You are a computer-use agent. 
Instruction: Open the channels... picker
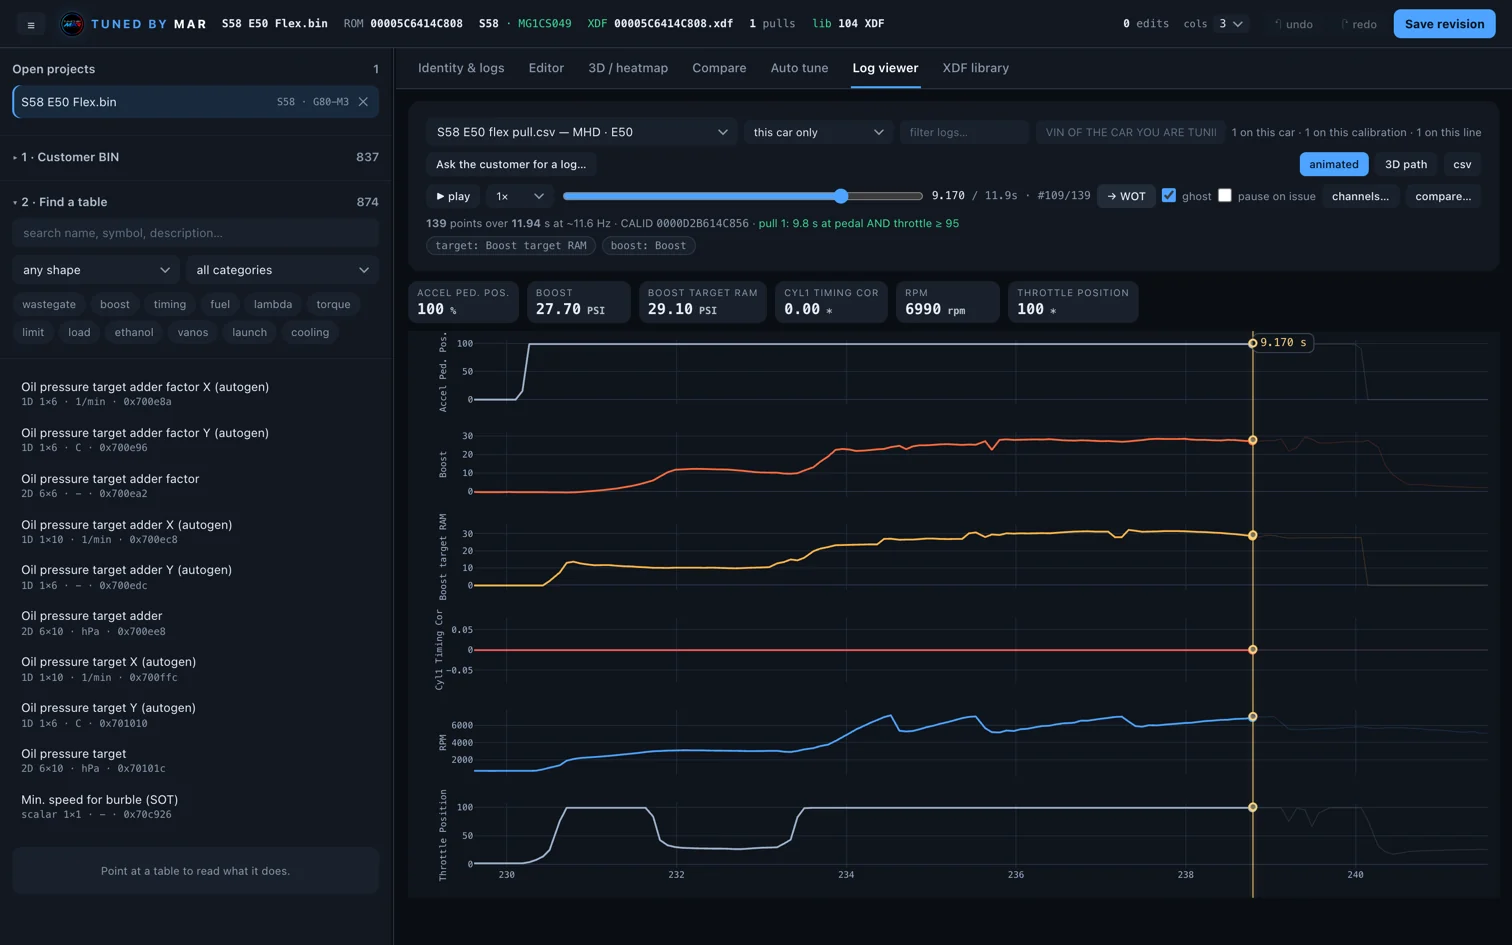1360,196
